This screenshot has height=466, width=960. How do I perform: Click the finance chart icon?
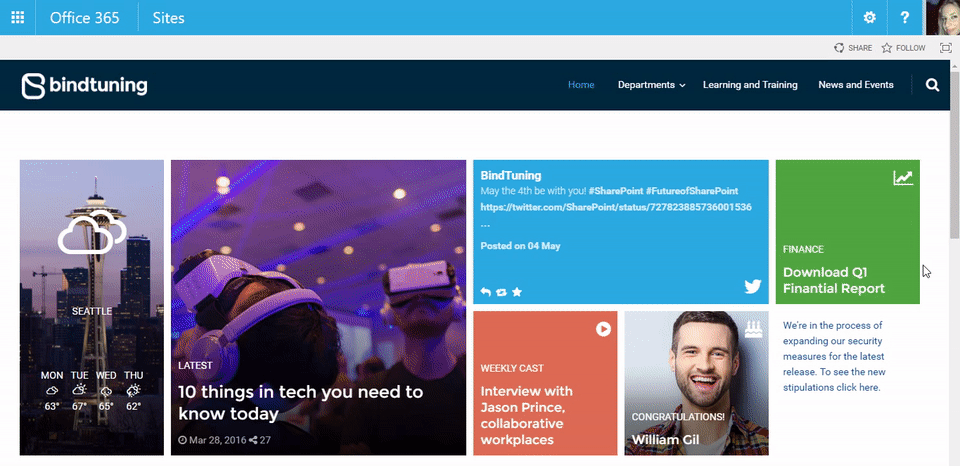tap(903, 178)
